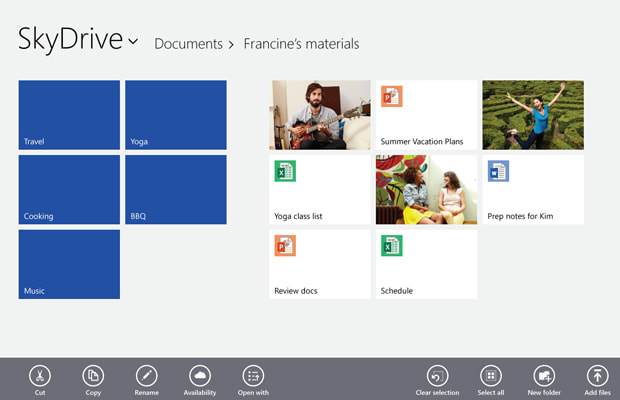Click the Select all icon
This screenshot has height=400, width=620.
pyautogui.click(x=491, y=375)
